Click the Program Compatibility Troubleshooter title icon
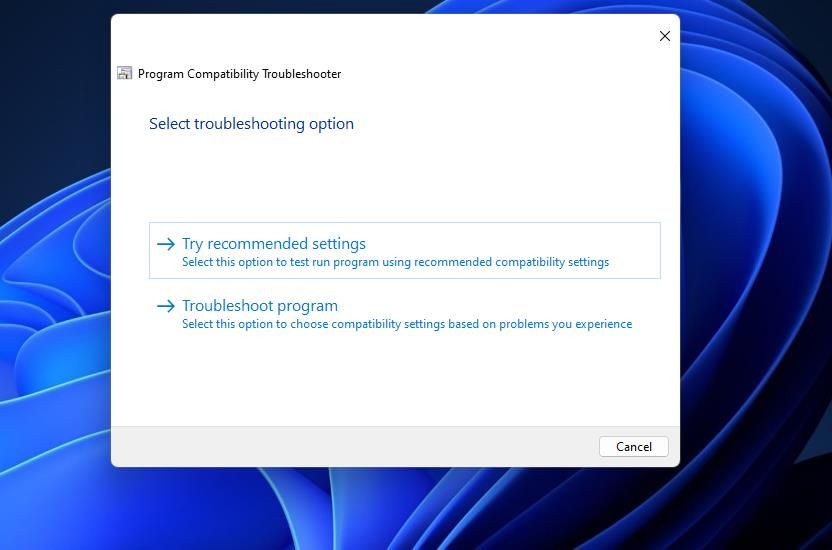Viewport: 832px width, 550px height. tap(125, 73)
